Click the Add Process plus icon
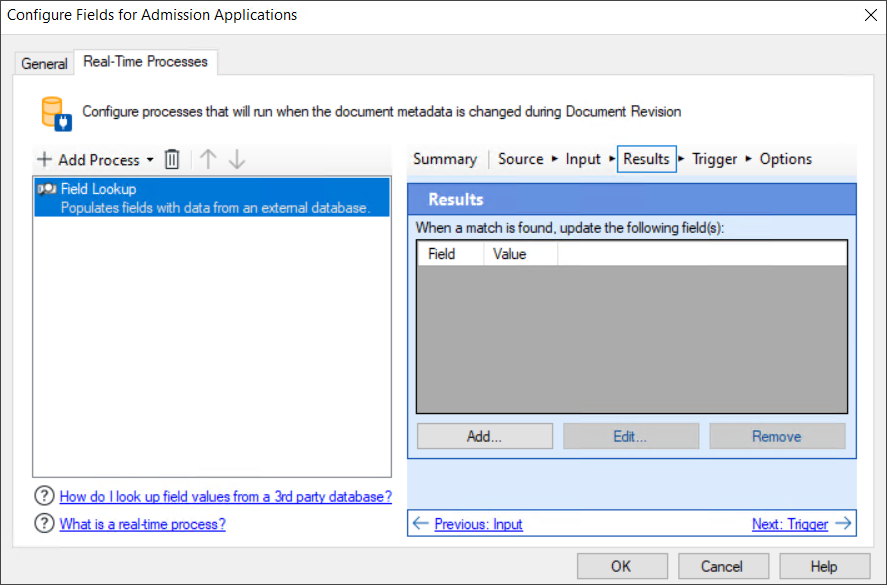The width and height of the screenshot is (887, 585). click(44, 159)
